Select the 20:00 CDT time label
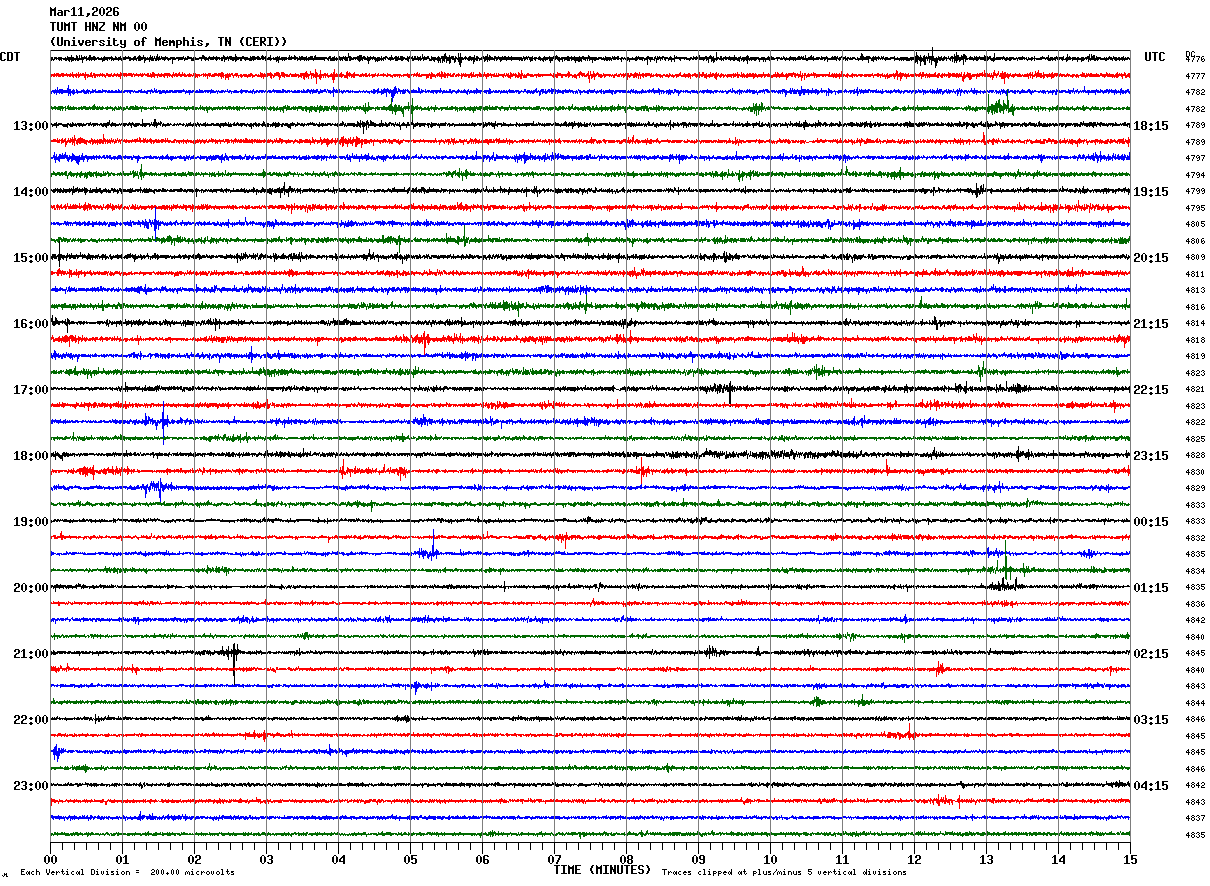The height and width of the screenshot is (886, 1210). [x=30, y=588]
